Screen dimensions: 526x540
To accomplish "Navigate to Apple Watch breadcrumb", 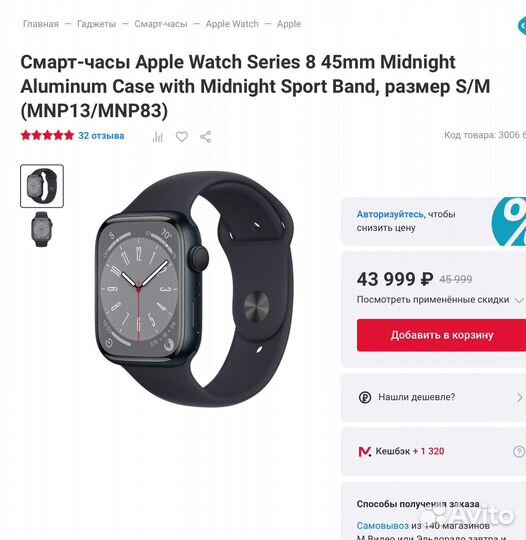I will (x=232, y=24).
